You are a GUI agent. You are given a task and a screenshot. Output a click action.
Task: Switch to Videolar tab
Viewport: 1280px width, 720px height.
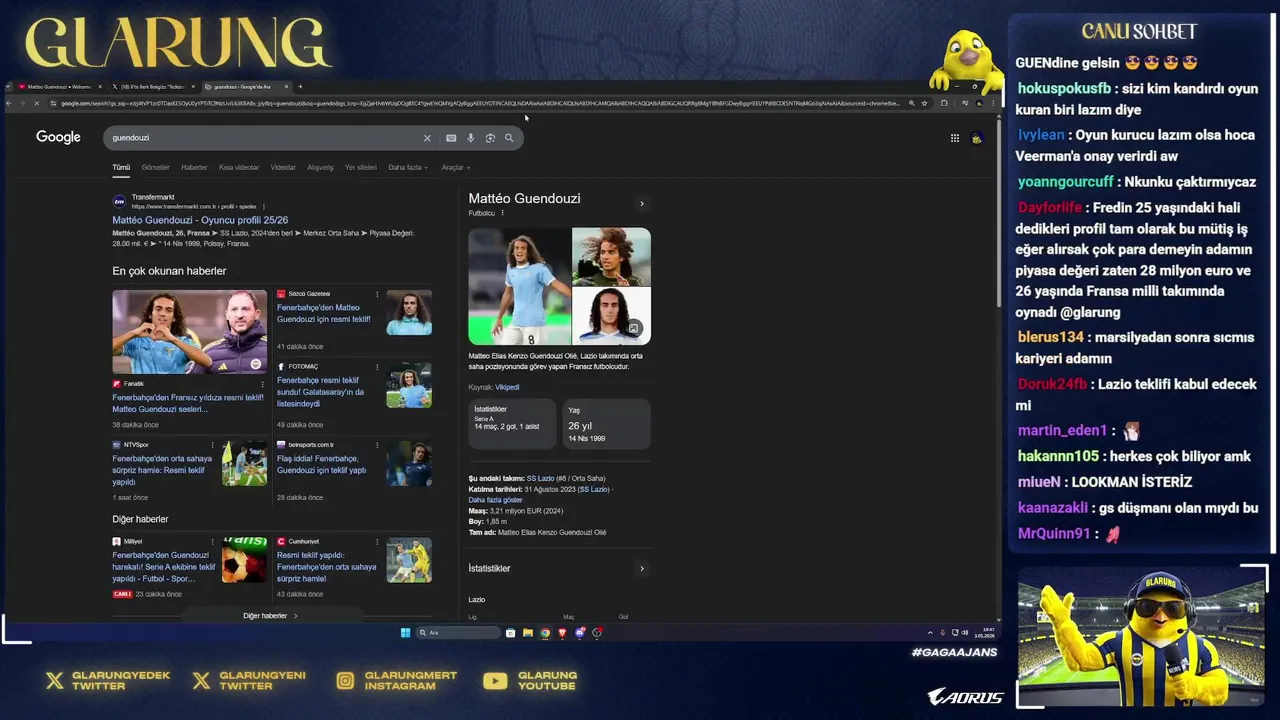pos(283,168)
